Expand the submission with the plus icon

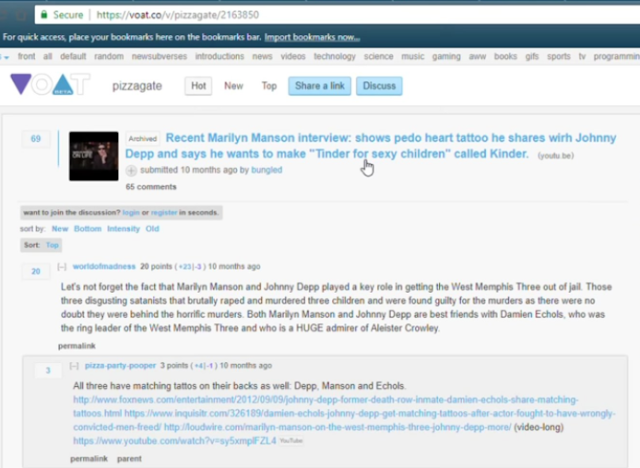pyautogui.click(x=131, y=171)
